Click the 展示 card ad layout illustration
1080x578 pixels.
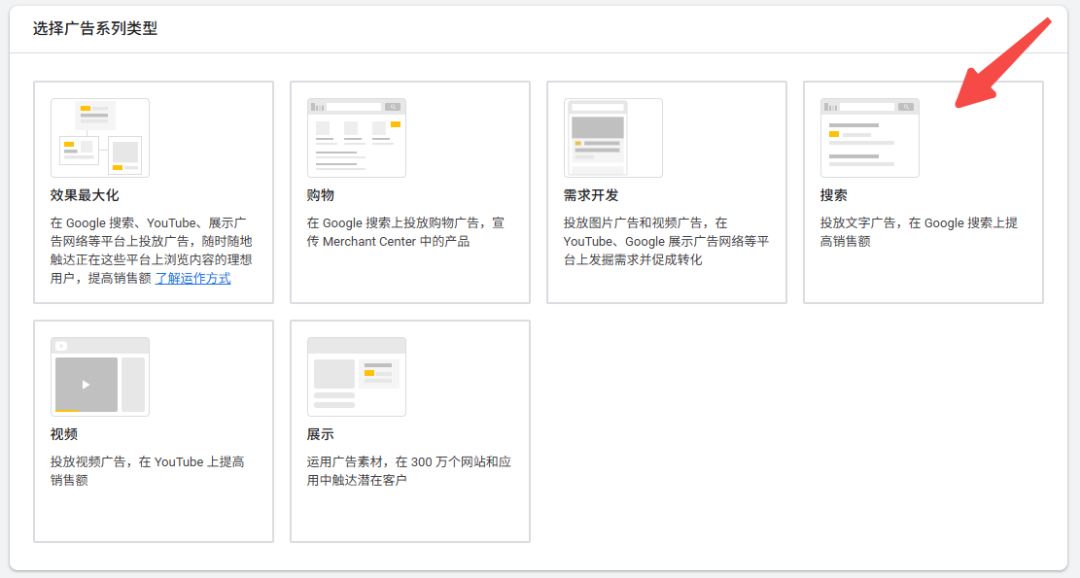[x=355, y=375]
